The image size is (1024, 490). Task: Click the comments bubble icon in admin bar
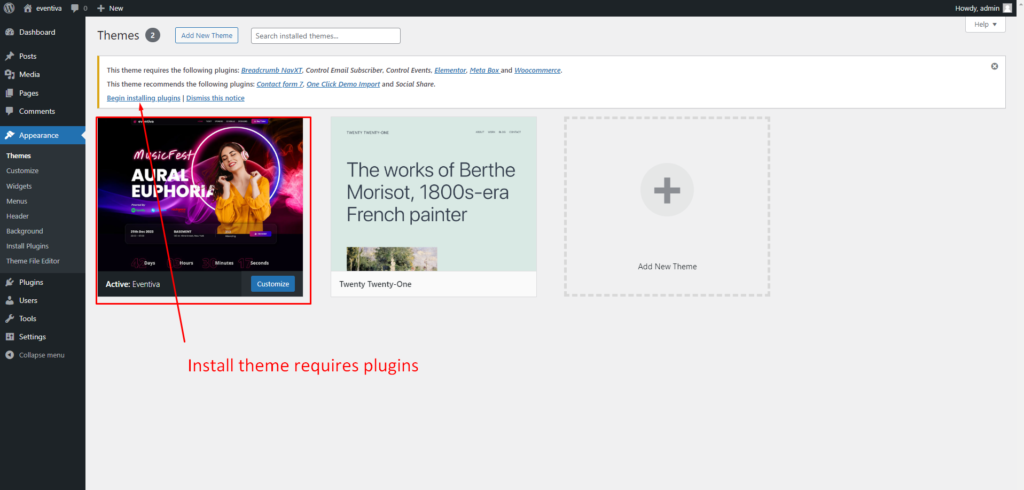[x=75, y=8]
